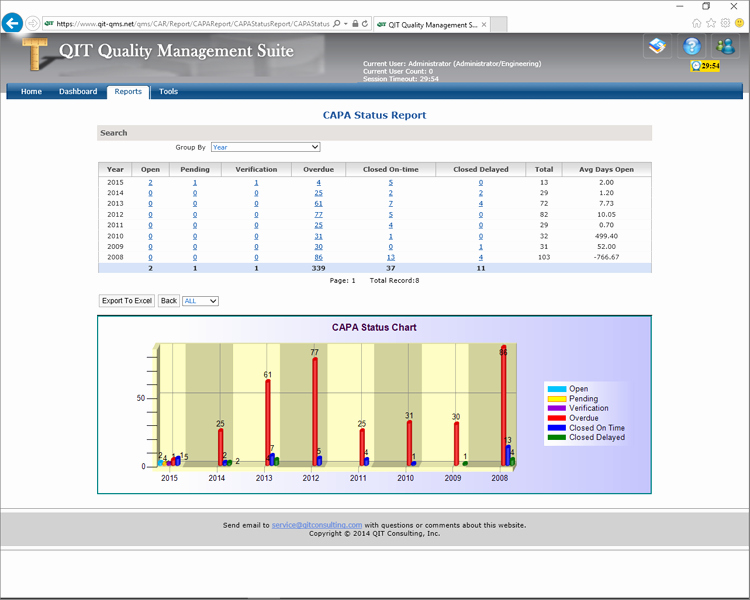
Task: Click the address bar URL field
Action: coord(193,23)
